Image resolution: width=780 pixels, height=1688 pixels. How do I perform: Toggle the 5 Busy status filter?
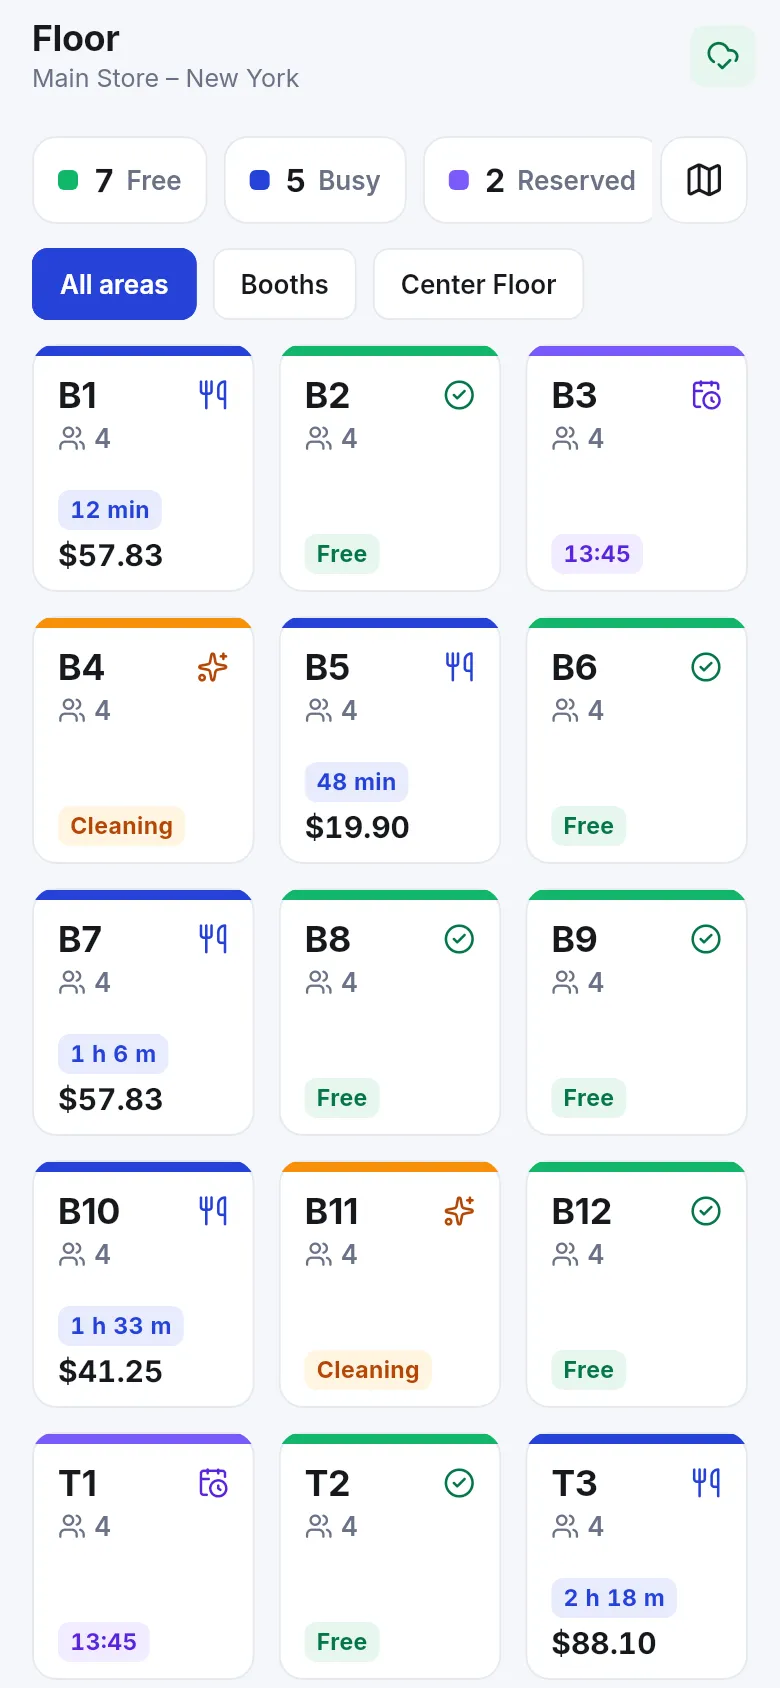[315, 180]
